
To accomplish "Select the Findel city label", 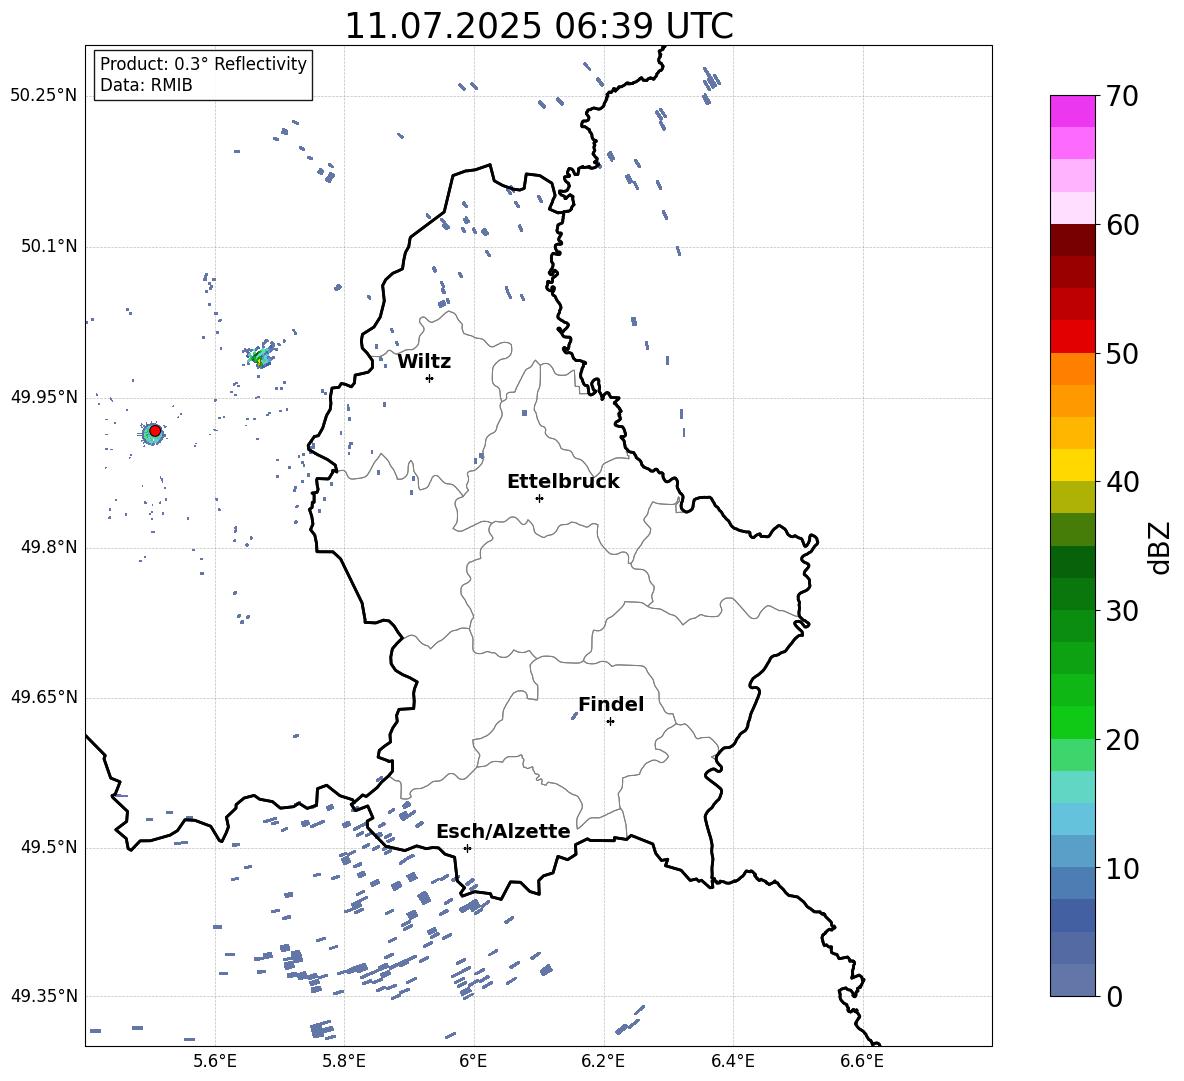I will click(x=611, y=704).
